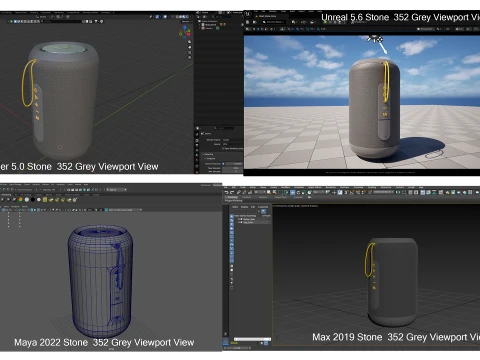Viewport: 480px width, 360px height.
Task: Click the Modeling ribbon button in 3ds Max
Action: coord(232,197)
